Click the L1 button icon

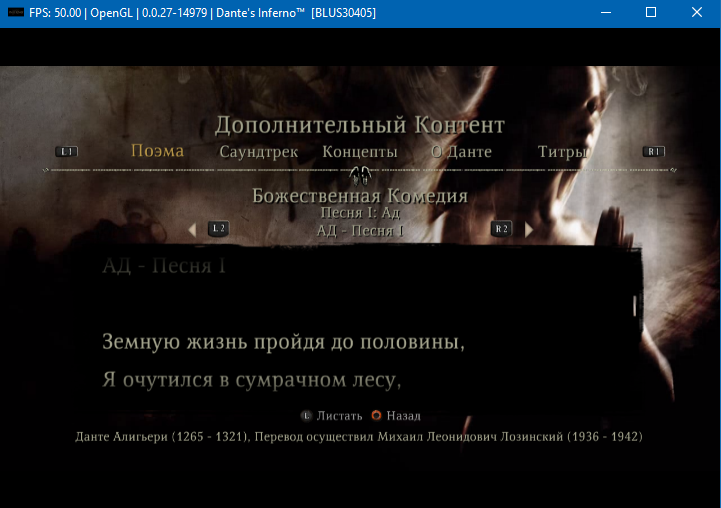point(67,152)
